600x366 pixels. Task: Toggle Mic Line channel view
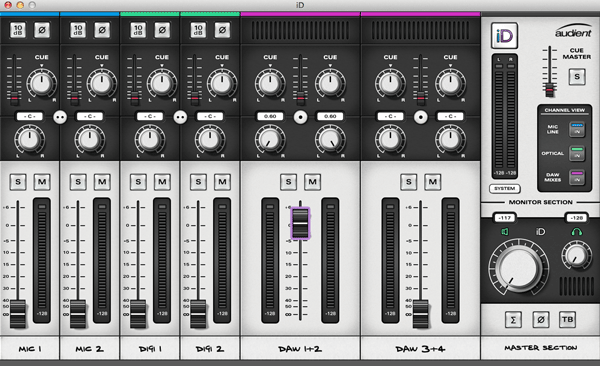tap(577, 129)
